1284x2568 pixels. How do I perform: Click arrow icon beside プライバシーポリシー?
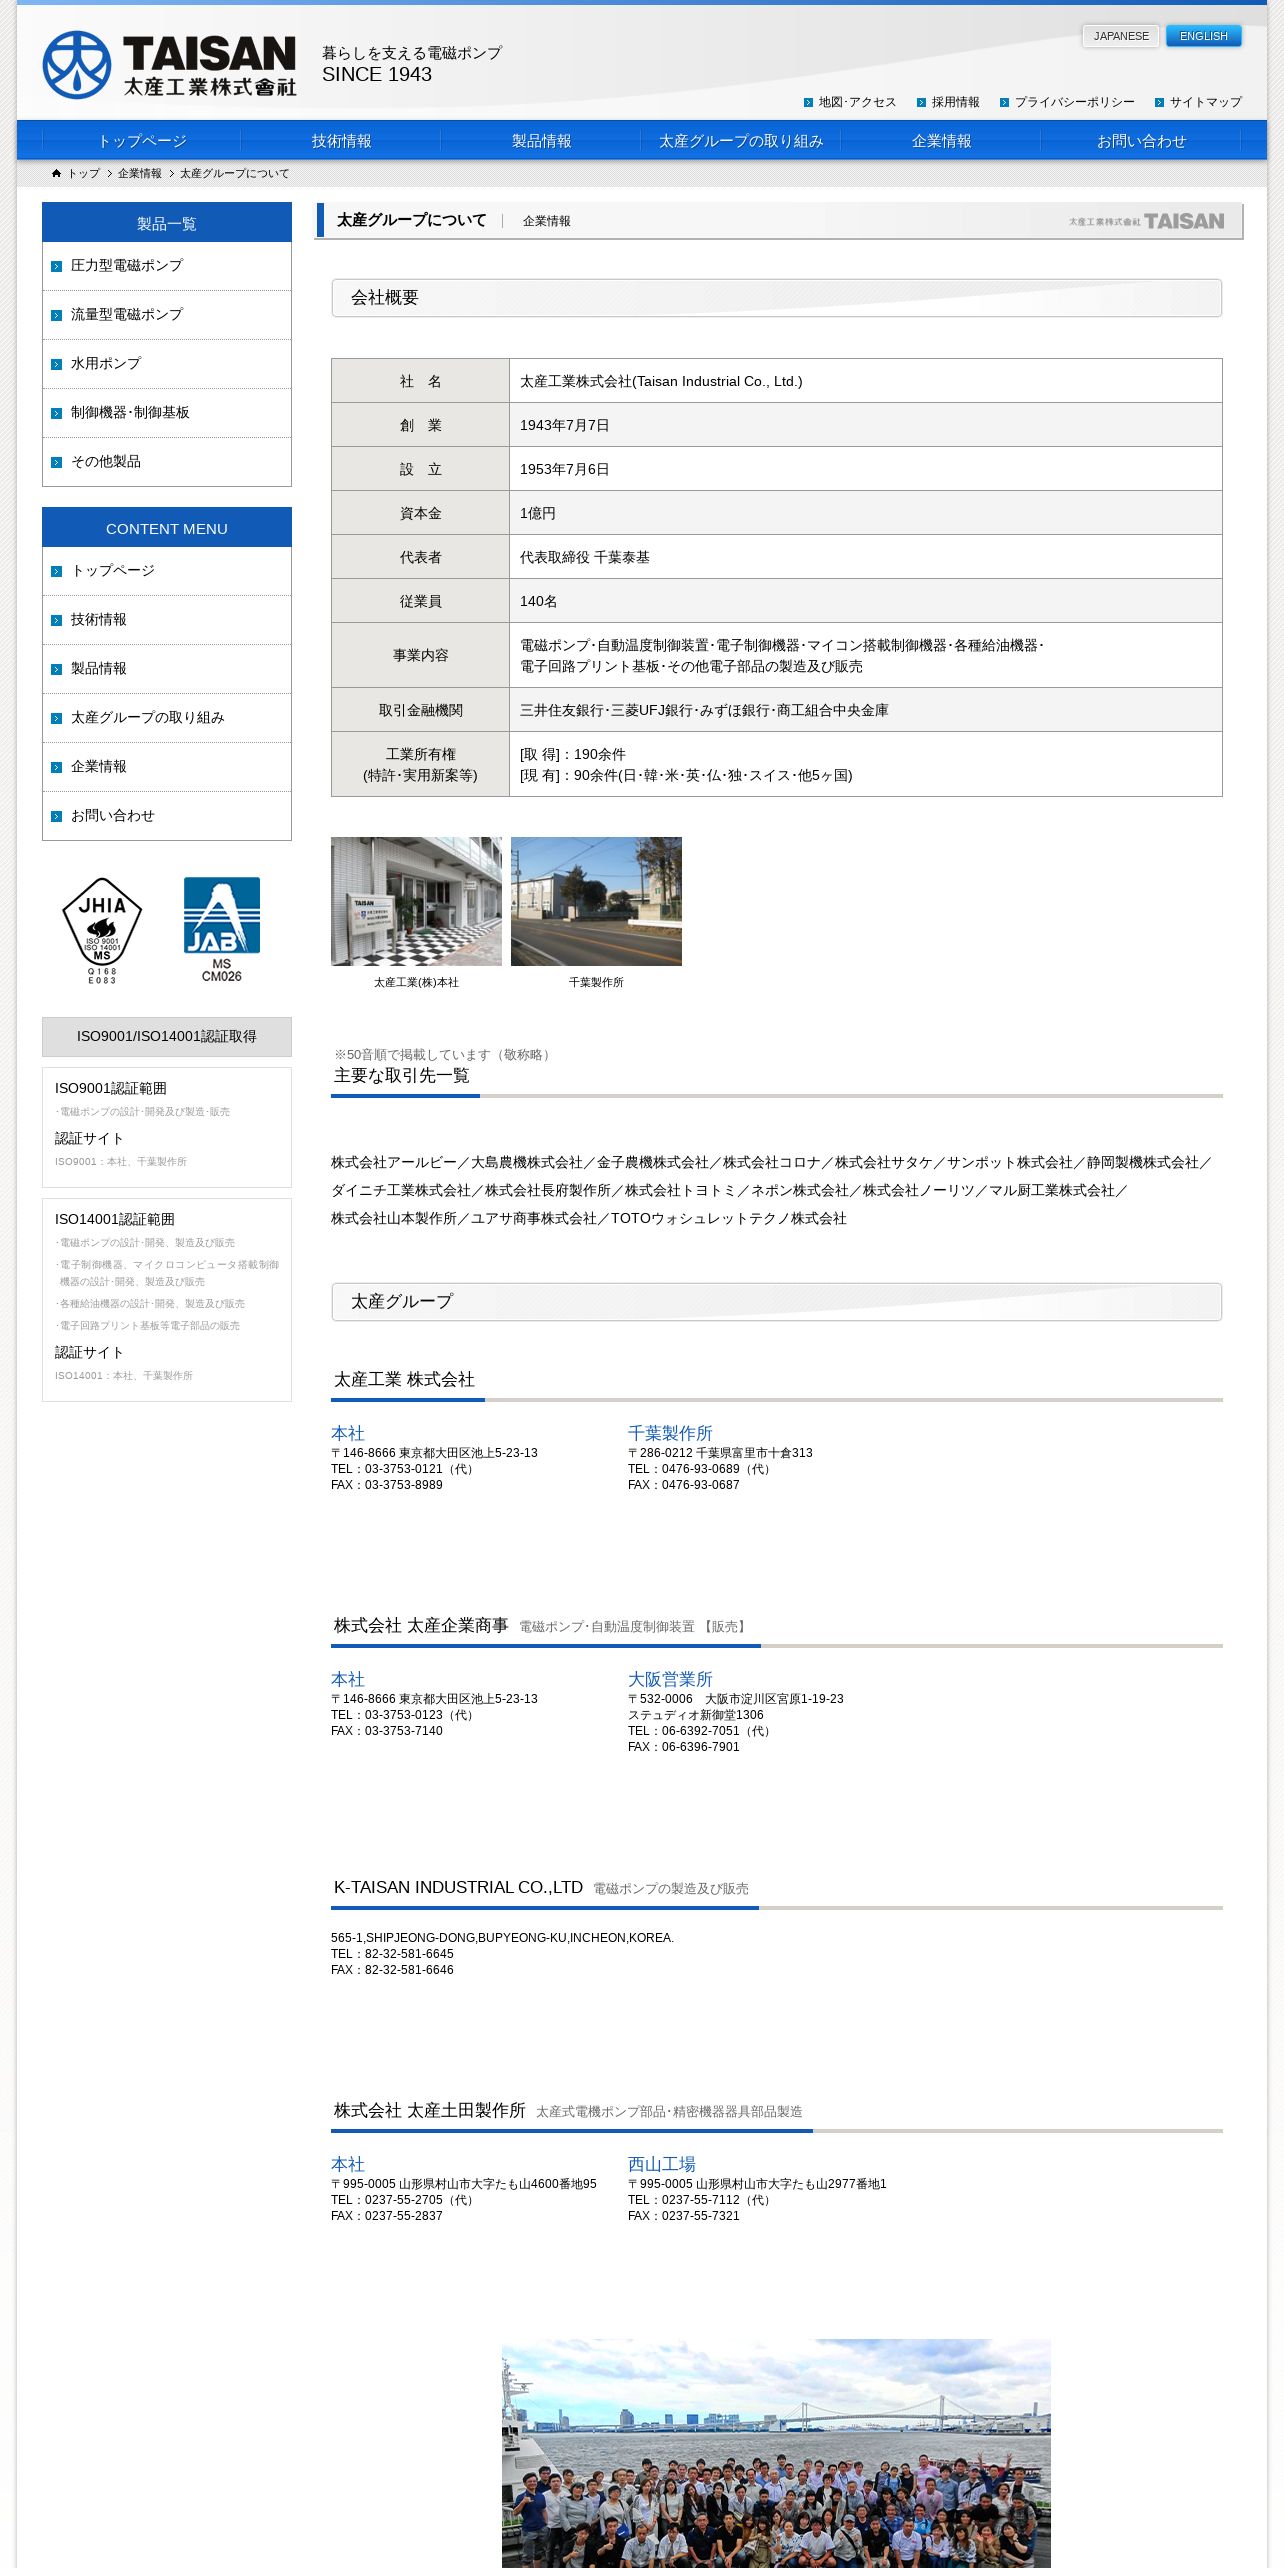point(1005,102)
